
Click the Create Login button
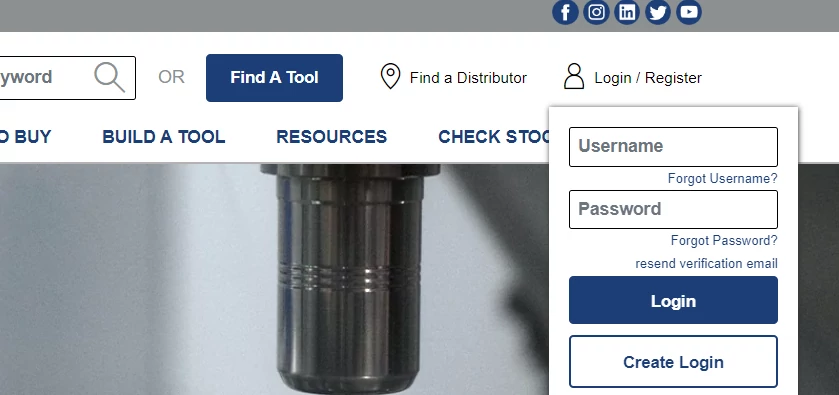673,362
